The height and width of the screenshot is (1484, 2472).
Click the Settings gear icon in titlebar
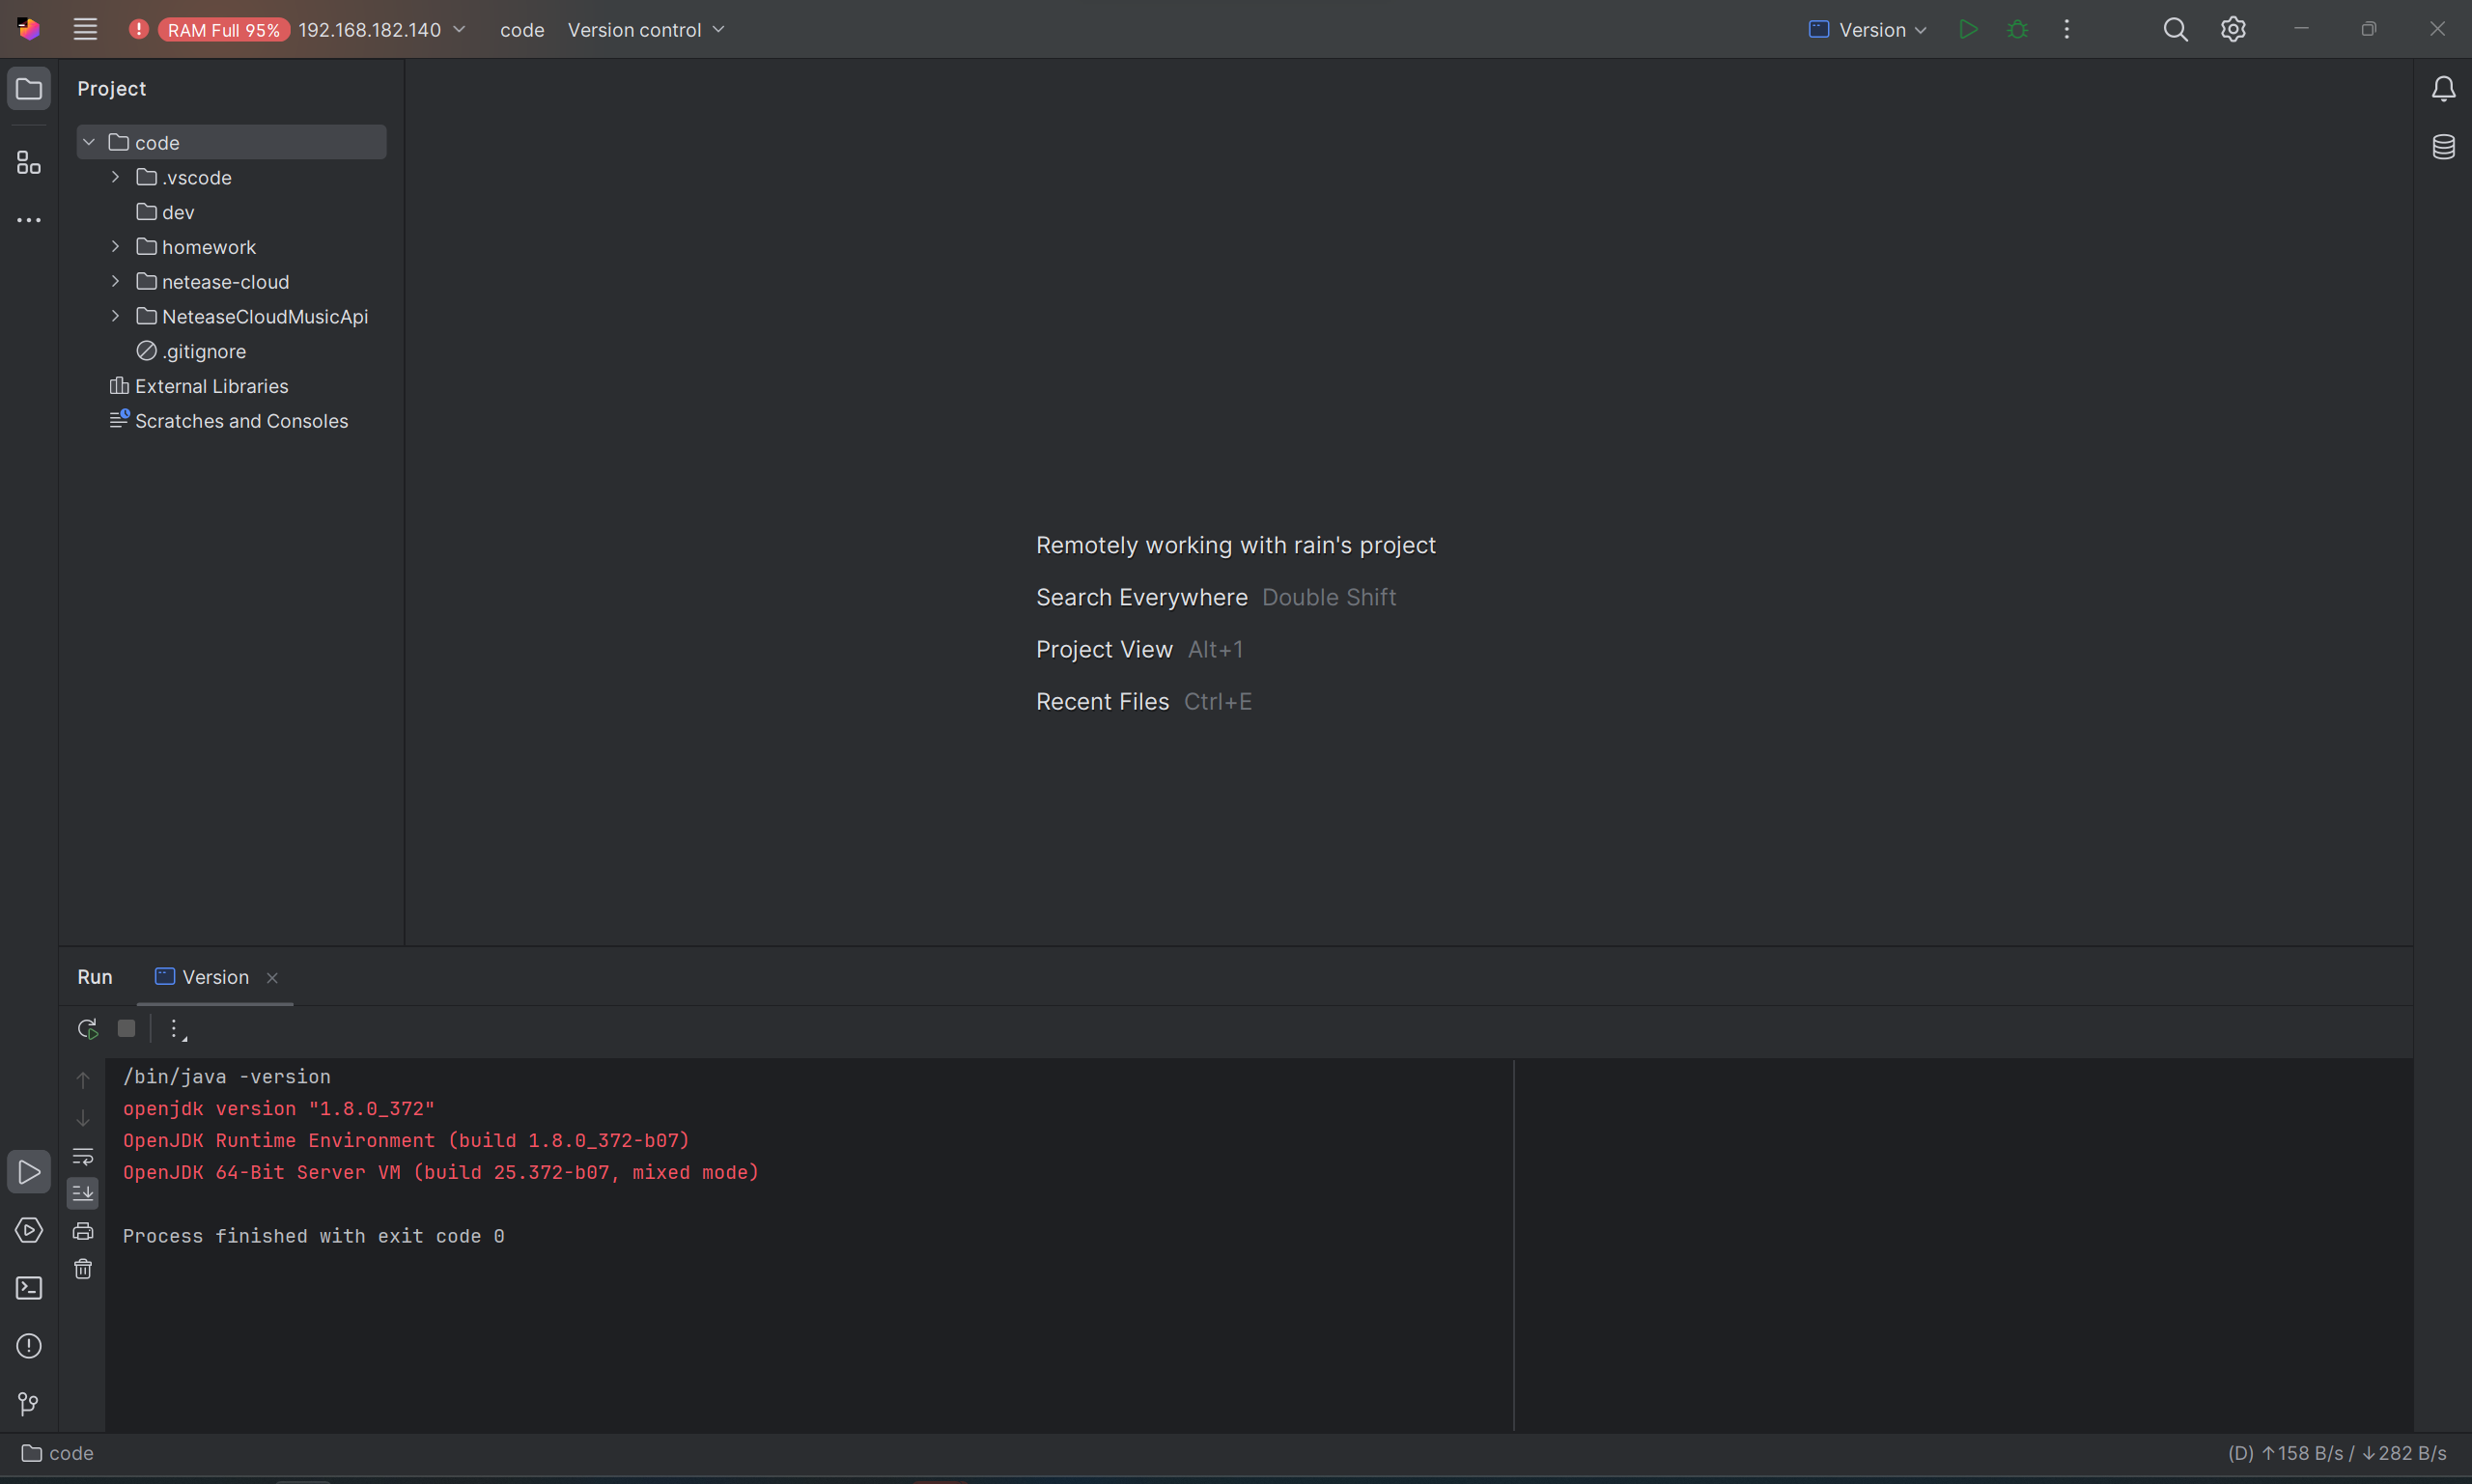pyautogui.click(x=2233, y=28)
